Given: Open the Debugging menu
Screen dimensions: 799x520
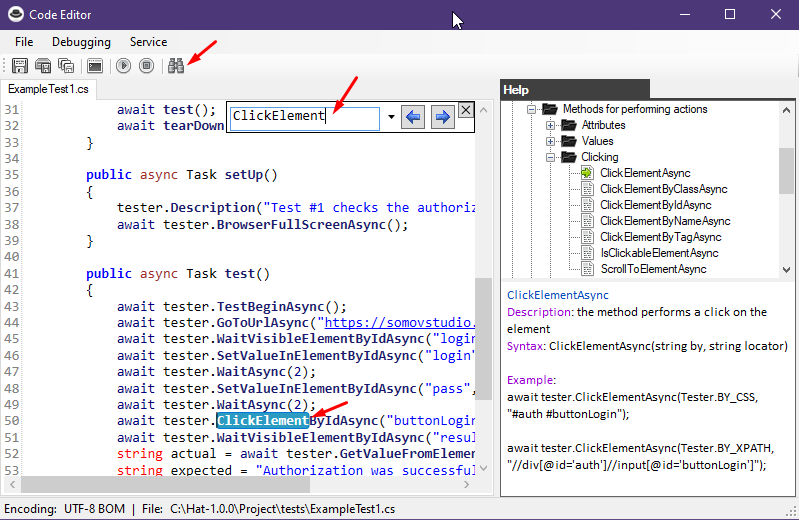Looking at the screenshot, I should [x=81, y=42].
